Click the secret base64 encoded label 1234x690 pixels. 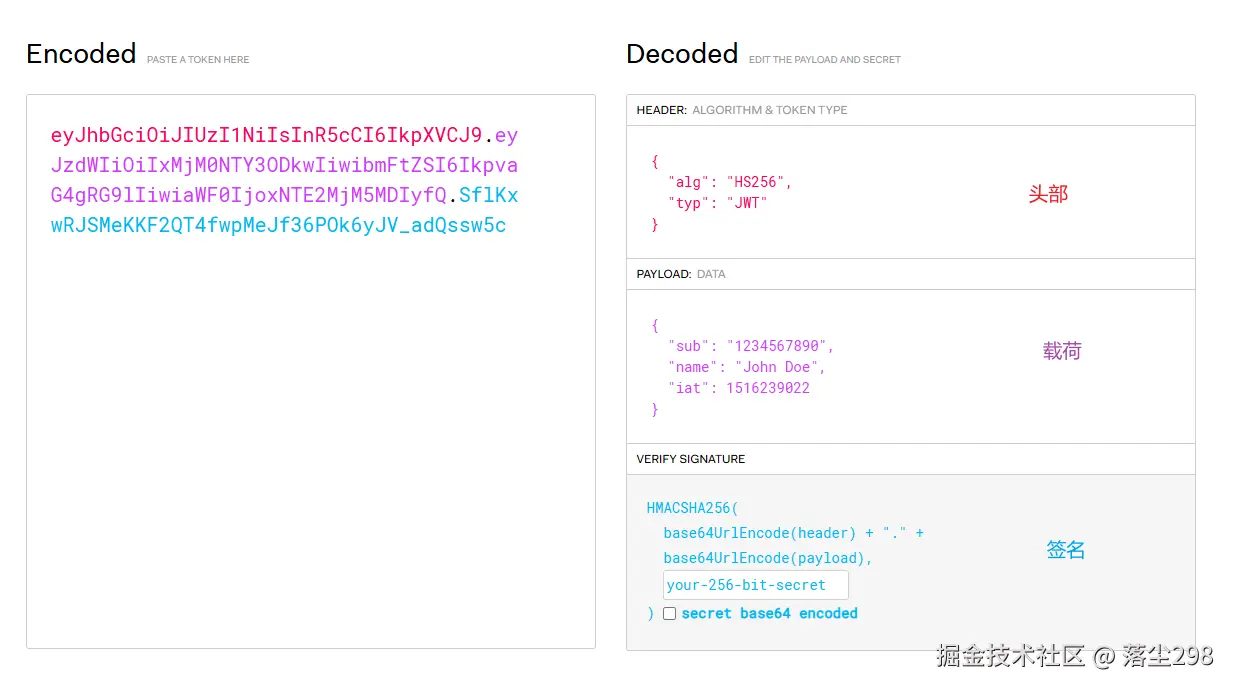point(769,613)
